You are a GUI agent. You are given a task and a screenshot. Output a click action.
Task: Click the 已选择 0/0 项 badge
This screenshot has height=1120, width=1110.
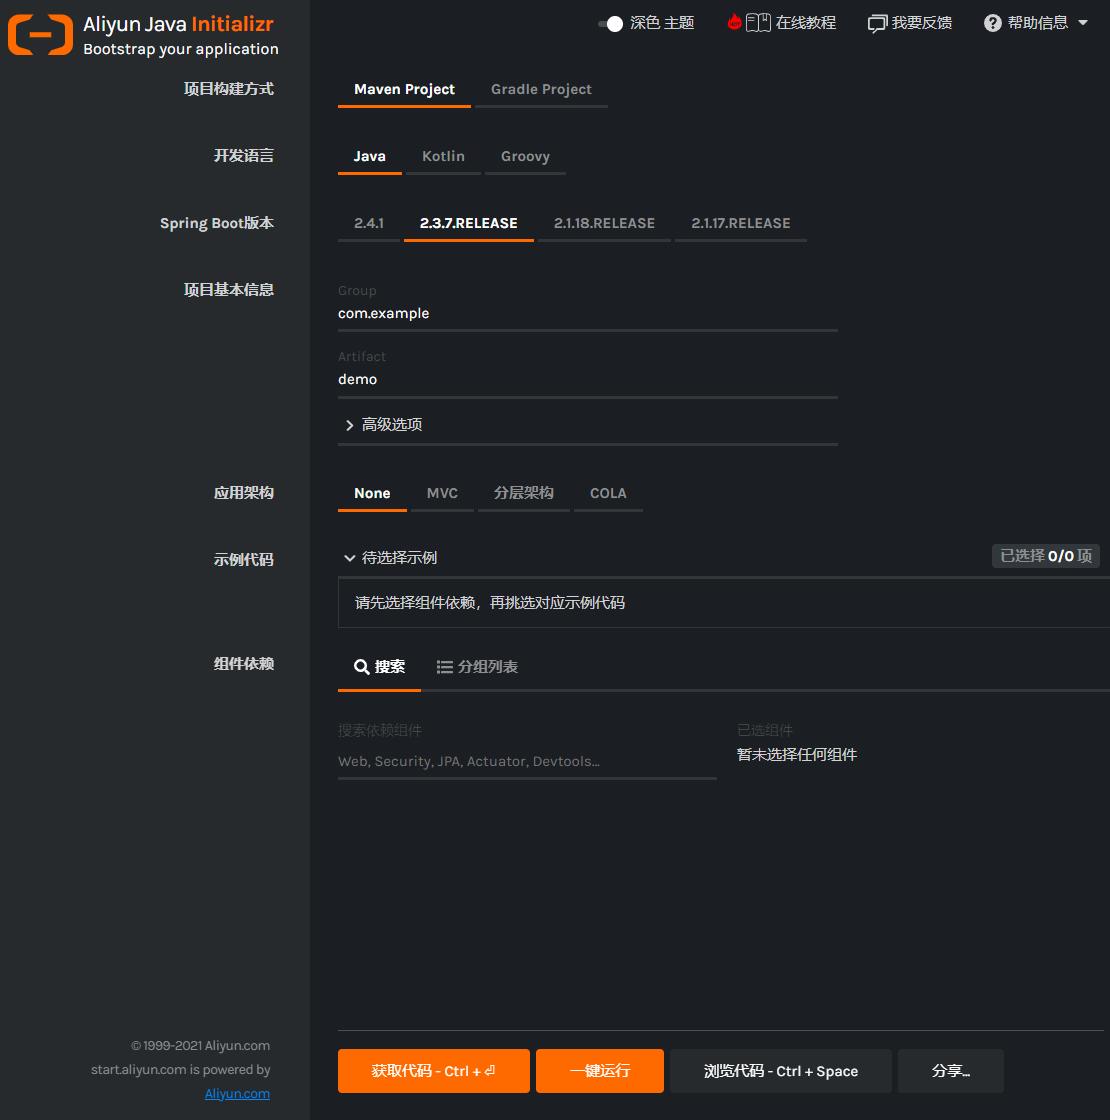[x=1046, y=556]
